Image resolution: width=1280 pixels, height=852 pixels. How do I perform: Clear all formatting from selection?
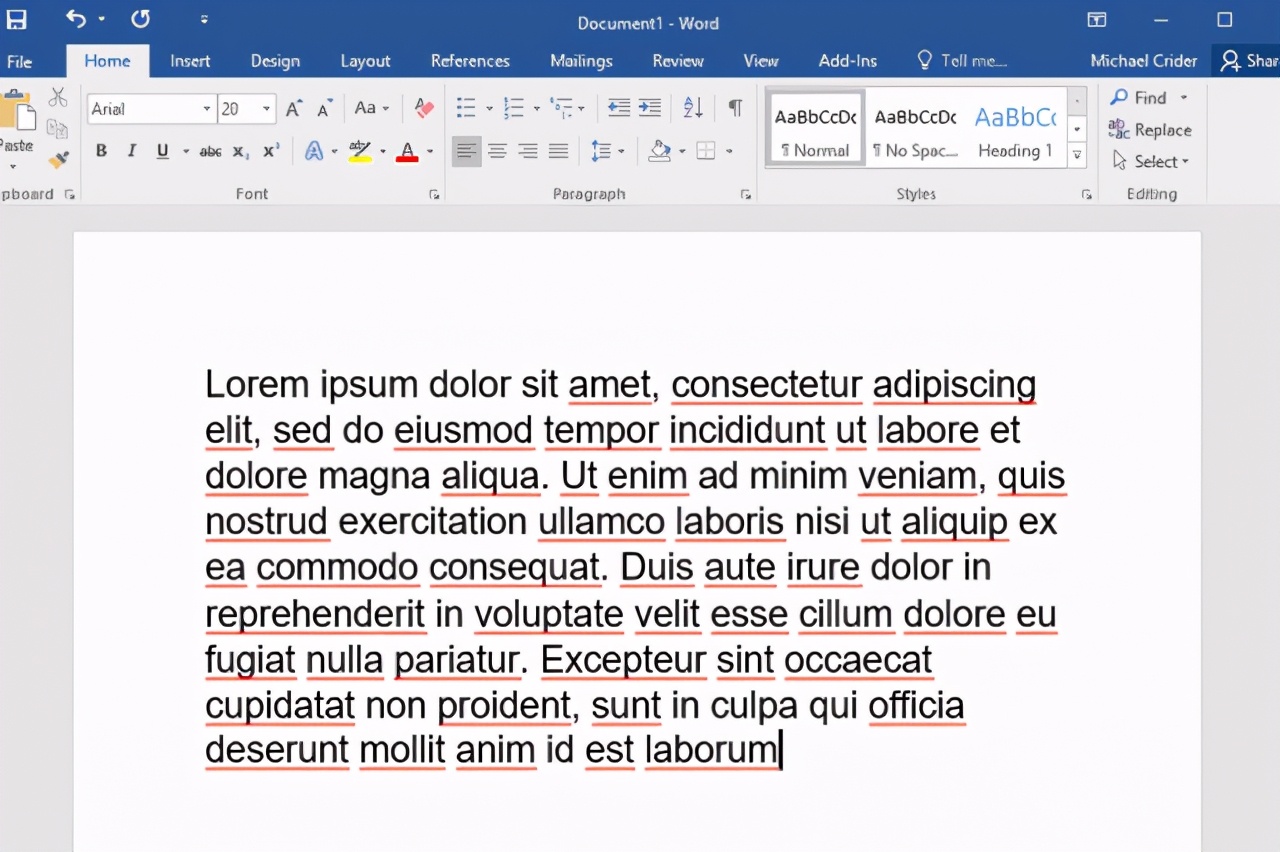coord(423,108)
